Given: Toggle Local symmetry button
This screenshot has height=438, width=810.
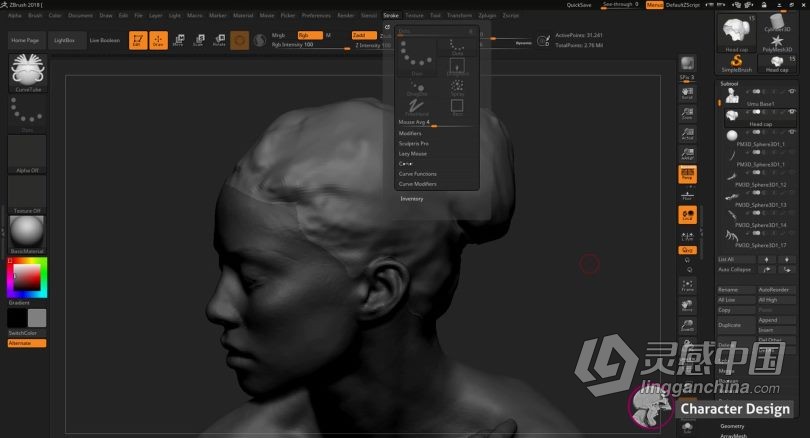Looking at the screenshot, I should (x=687, y=215).
